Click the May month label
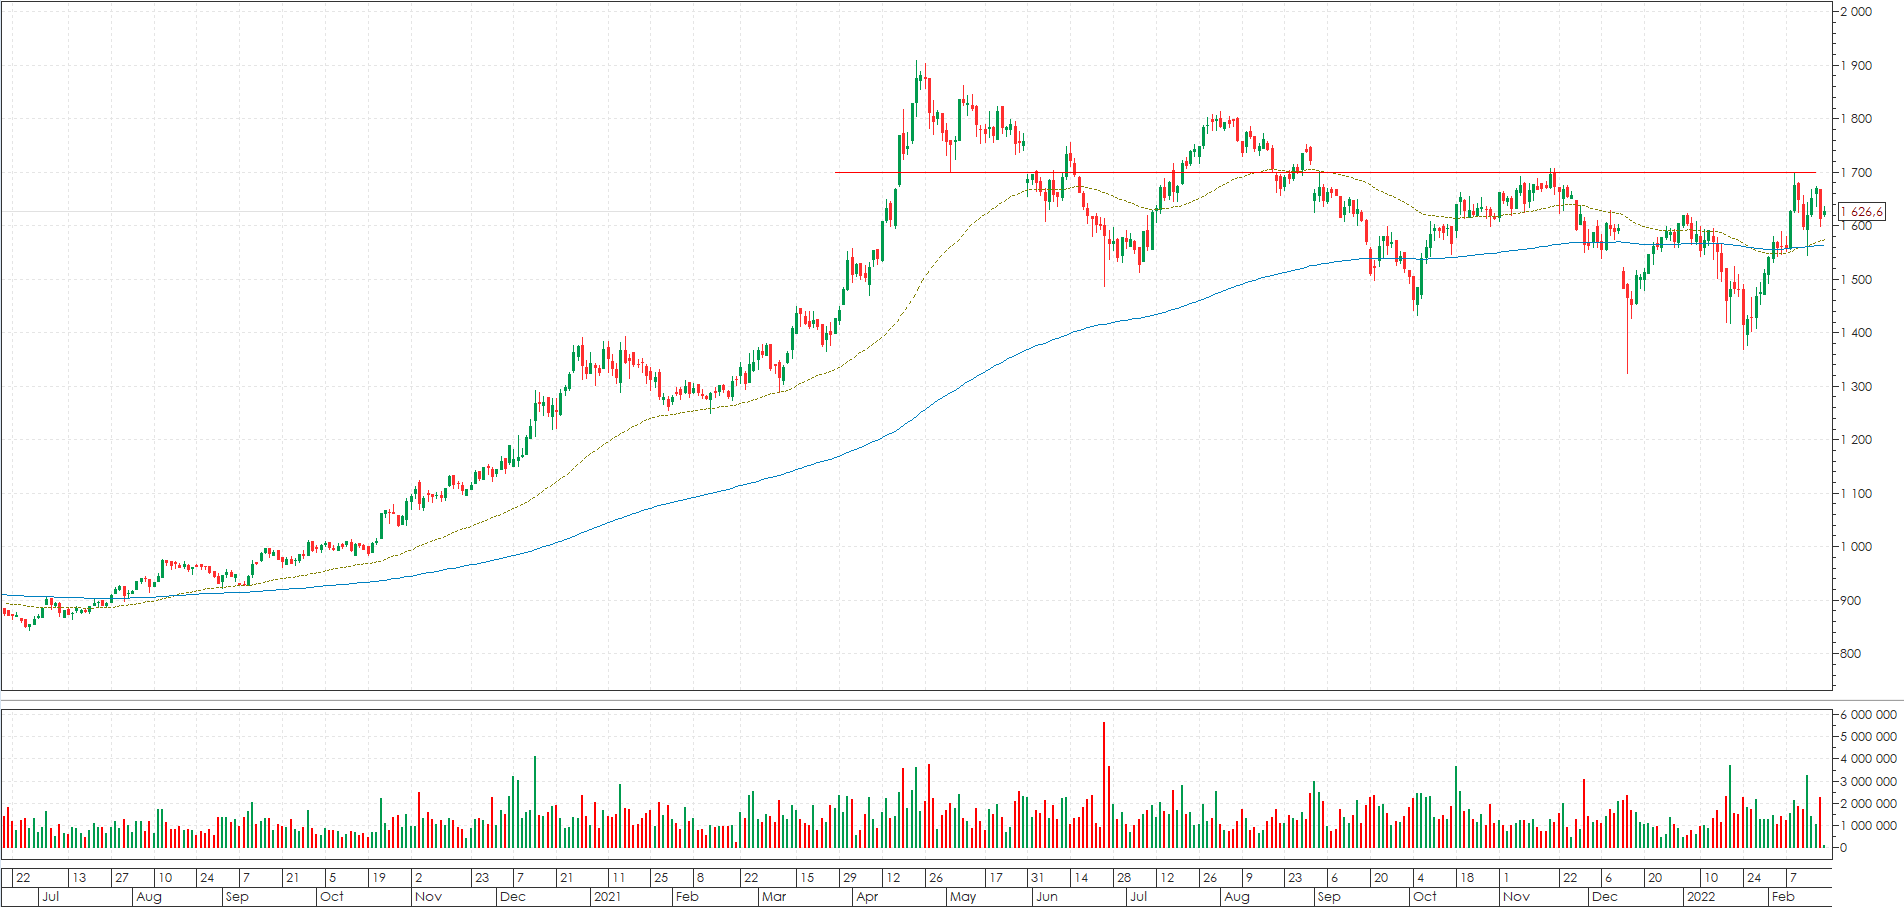The height and width of the screenshot is (907, 1904). point(963,897)
